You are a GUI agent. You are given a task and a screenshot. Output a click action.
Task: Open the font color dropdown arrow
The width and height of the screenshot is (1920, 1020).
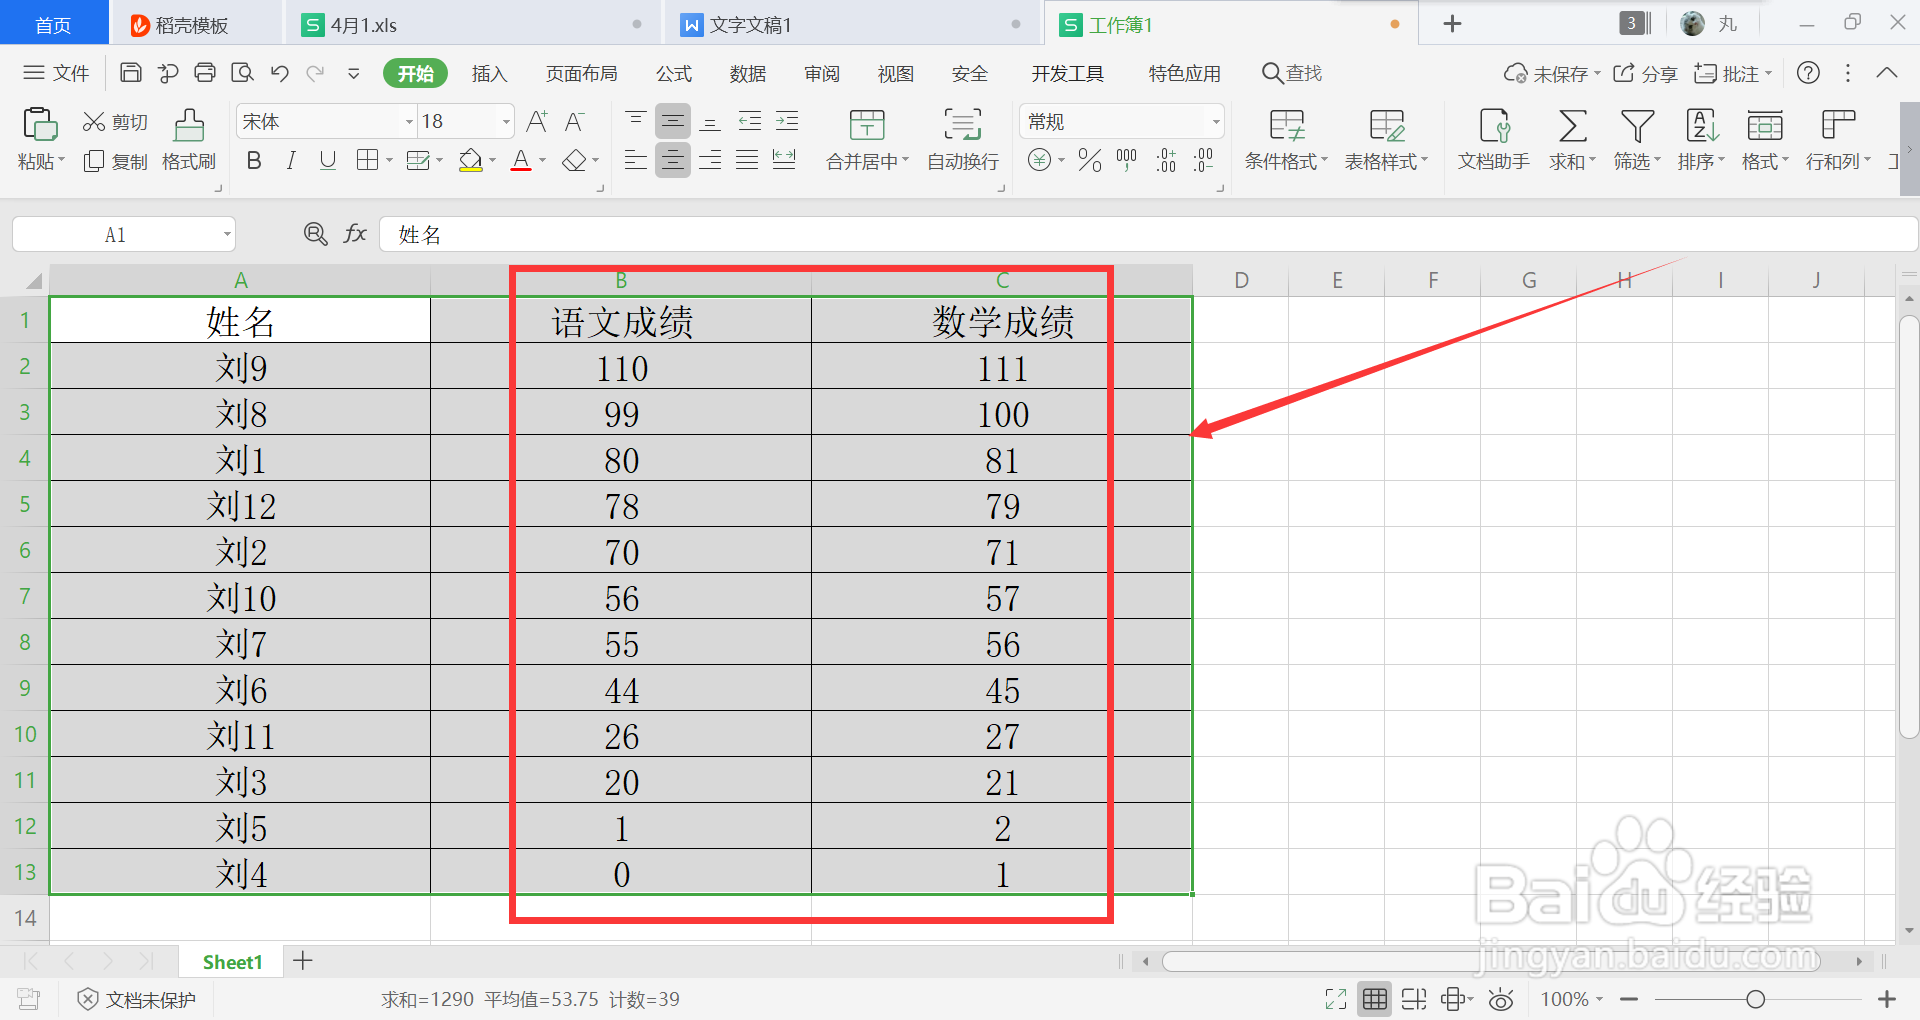pos(541,160)
